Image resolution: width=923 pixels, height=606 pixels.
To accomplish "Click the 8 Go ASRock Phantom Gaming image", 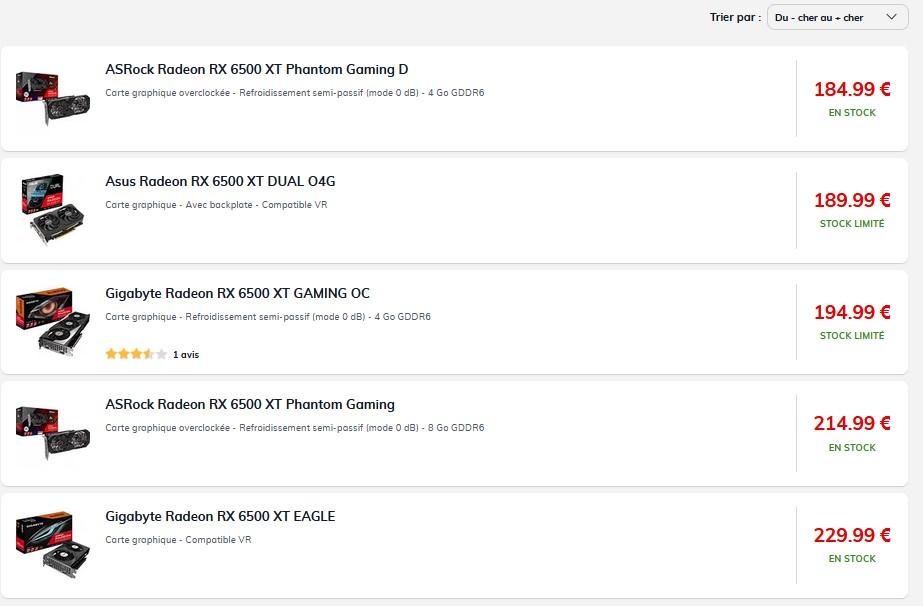I will coord(52,432).
